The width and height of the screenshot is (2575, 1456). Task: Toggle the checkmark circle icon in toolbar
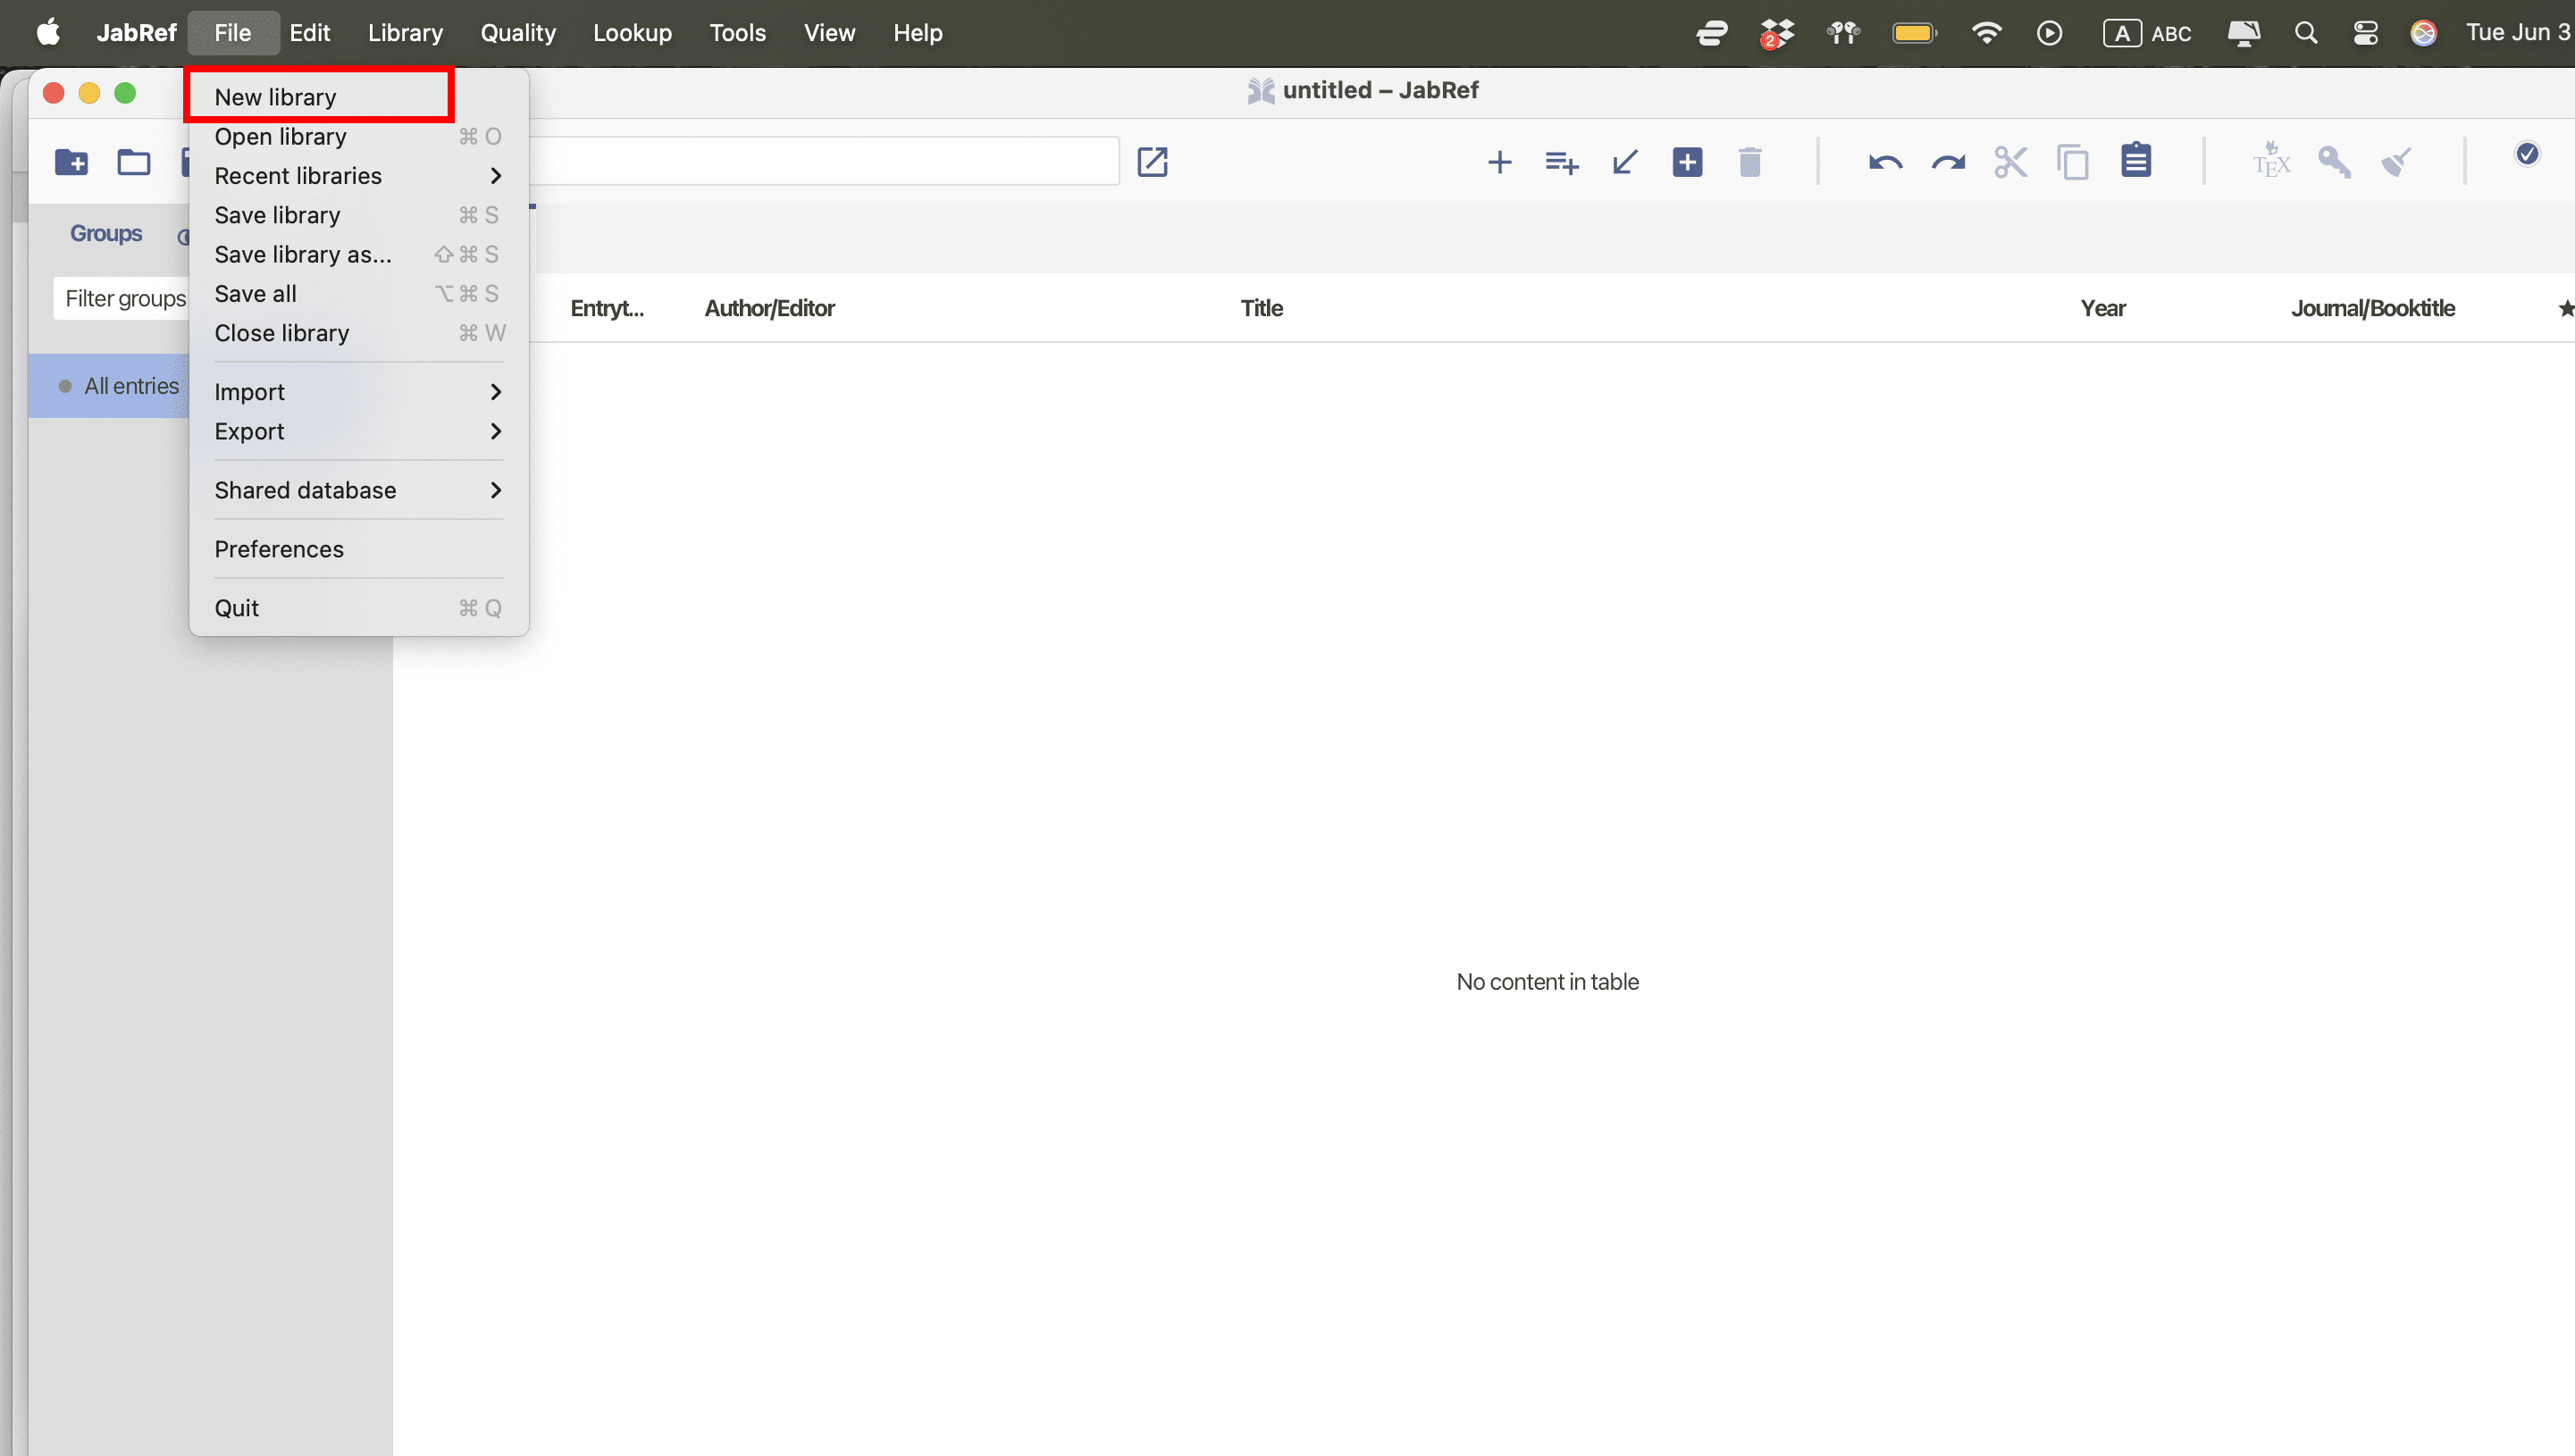[x=2527, y=154]
